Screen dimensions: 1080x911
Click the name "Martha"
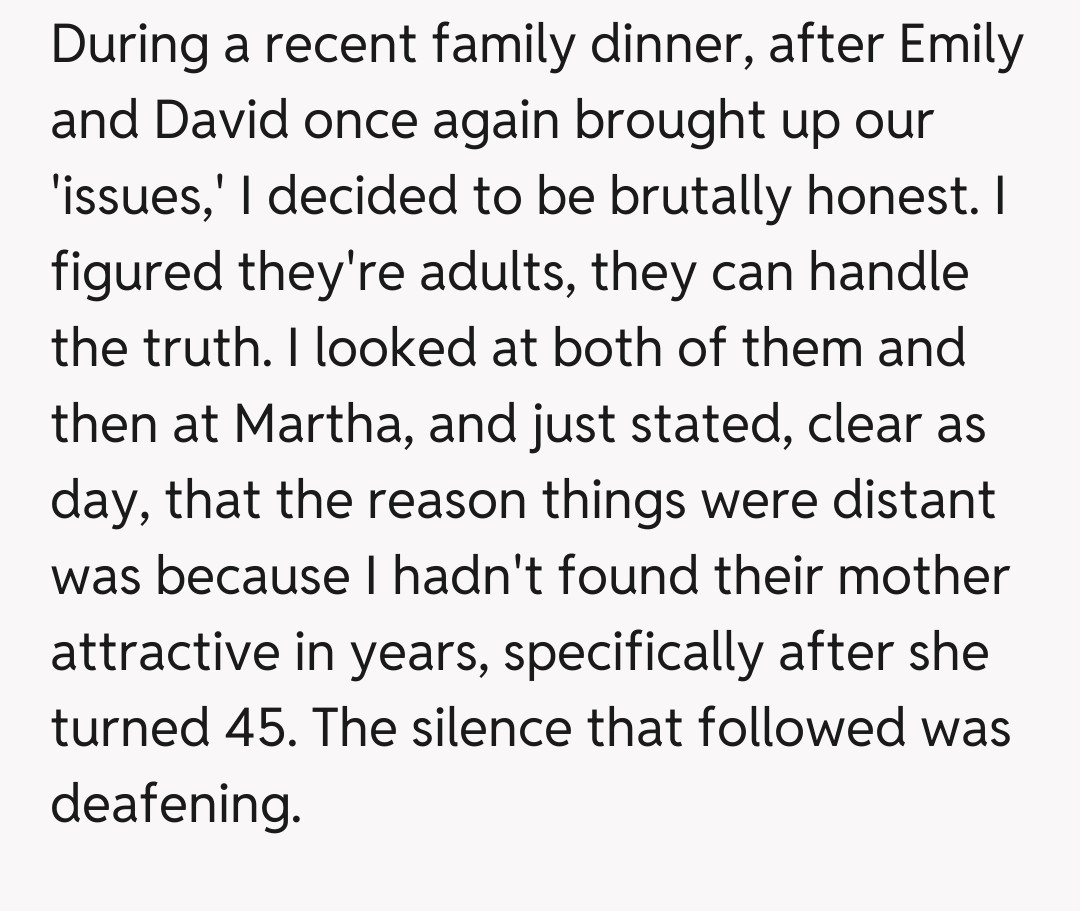pos(320,425)
